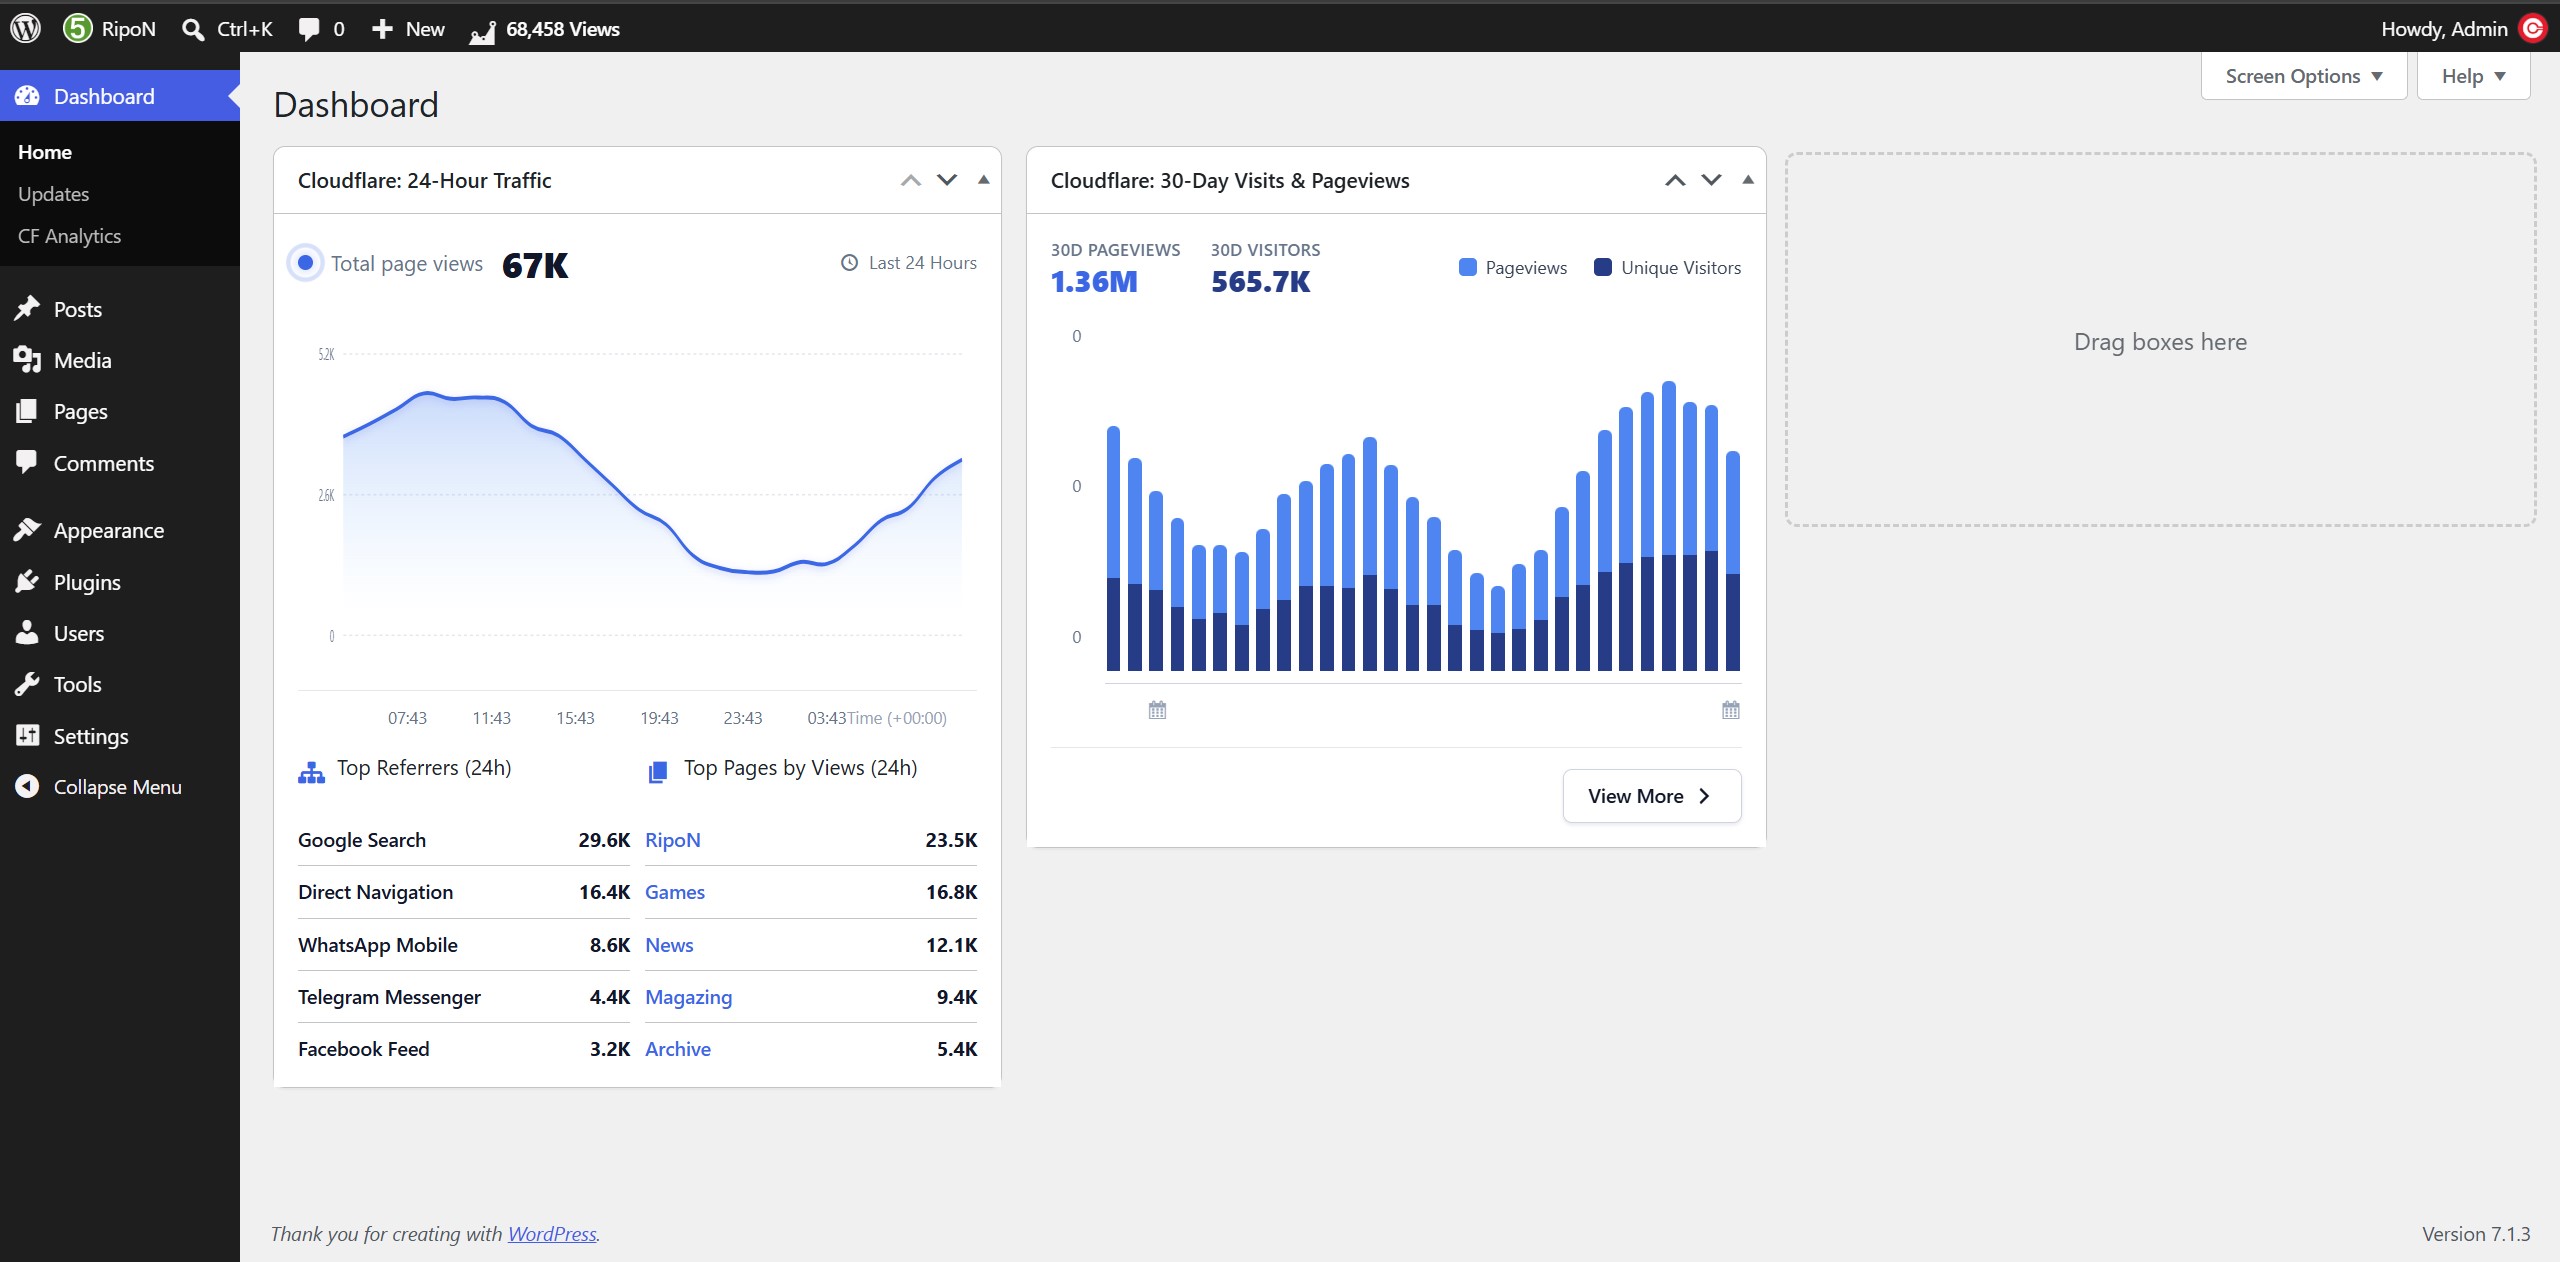Image resolution: width=2560 pixels, height=1262 pixels.
Task: Follow the WordPress footer link
Action: 552,1234
